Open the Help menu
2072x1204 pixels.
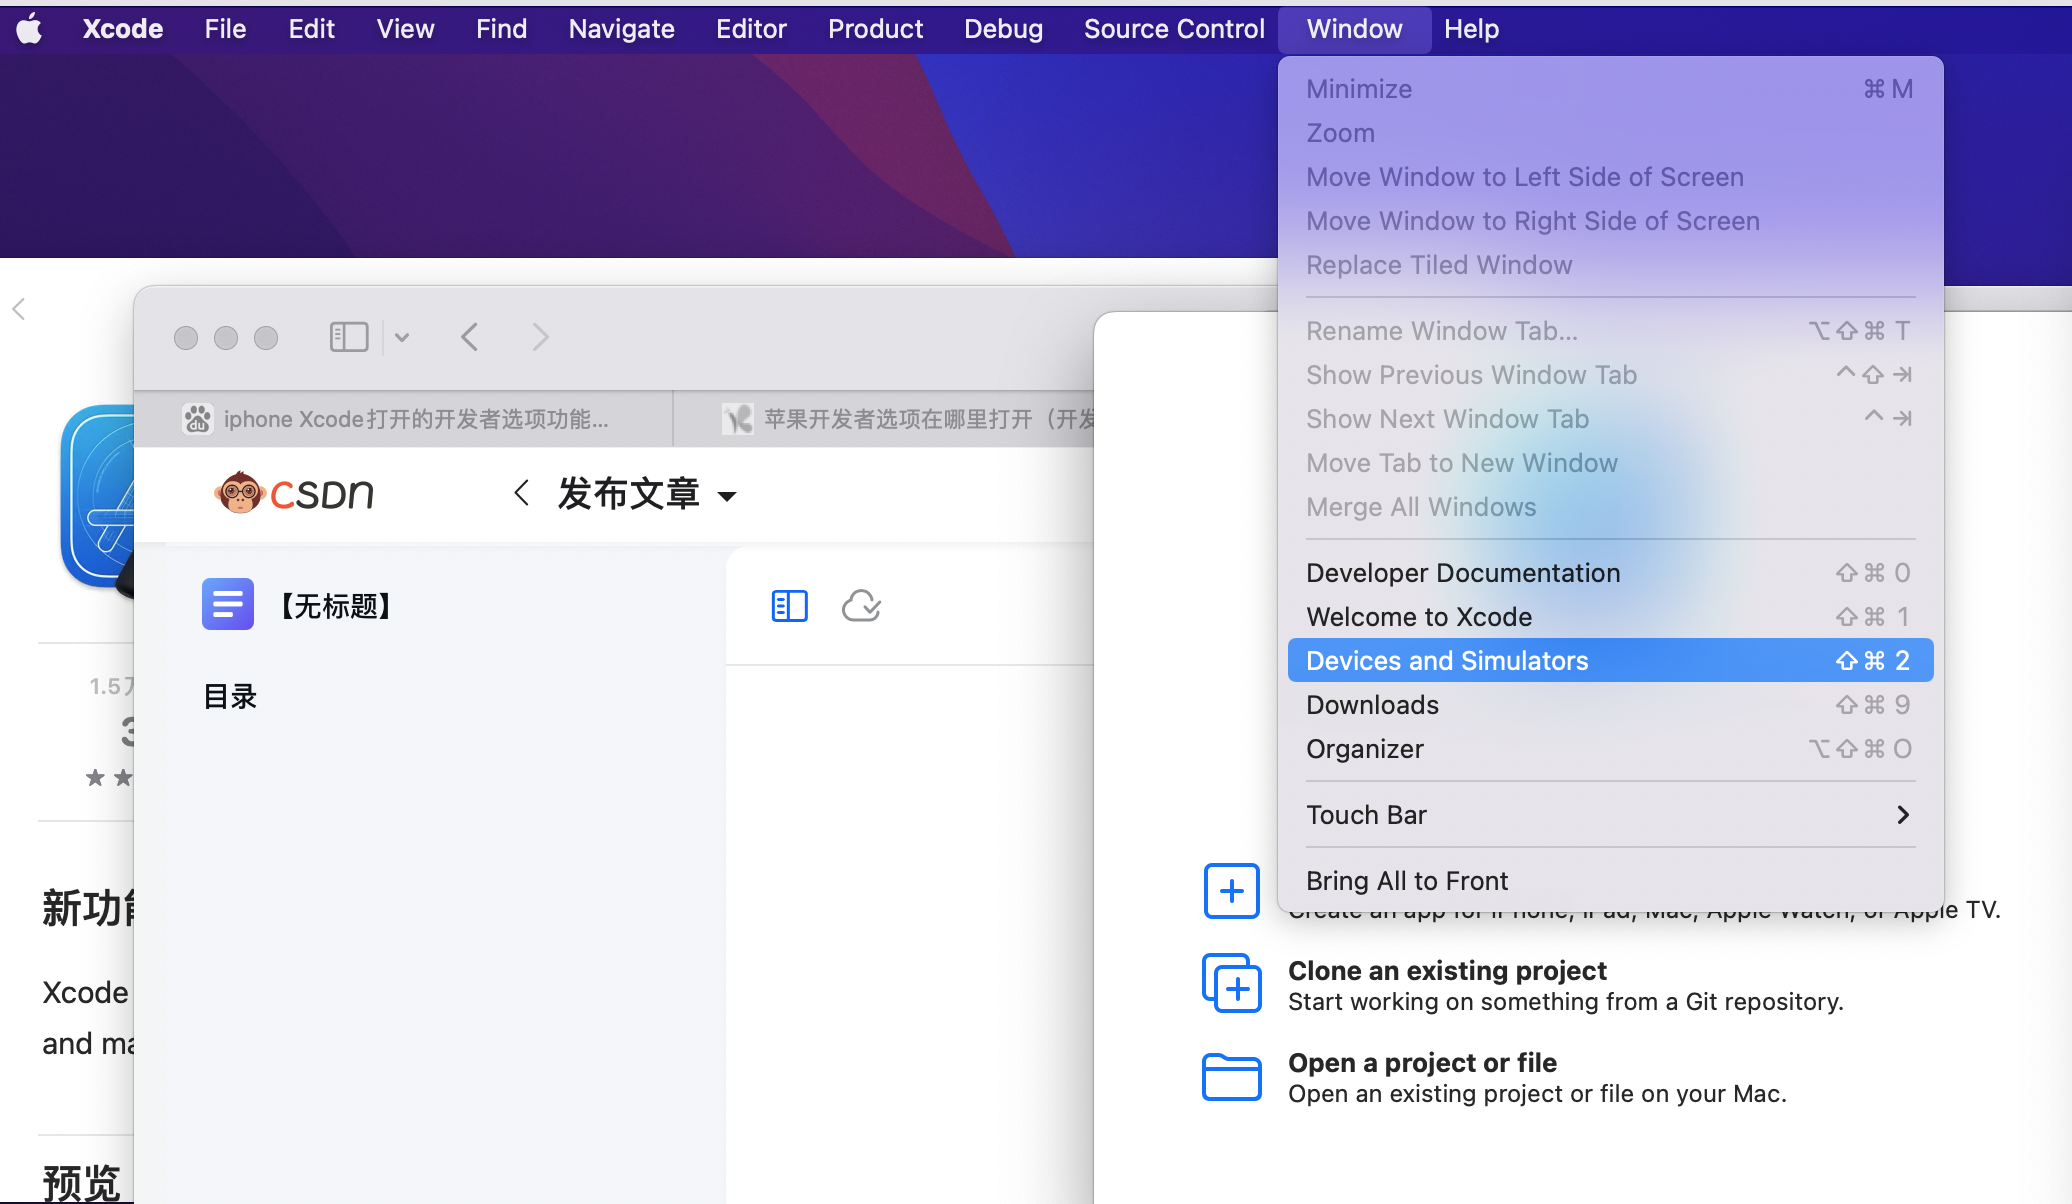point(1471,29)
